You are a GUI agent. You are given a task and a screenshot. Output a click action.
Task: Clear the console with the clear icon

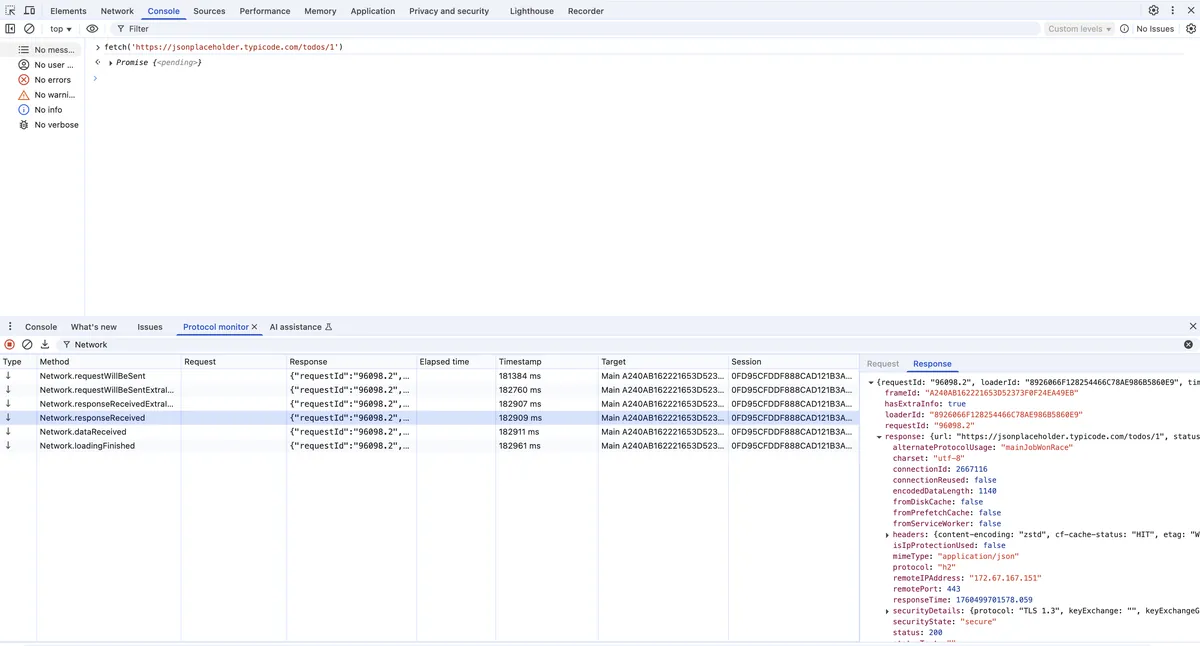[29, 29]
